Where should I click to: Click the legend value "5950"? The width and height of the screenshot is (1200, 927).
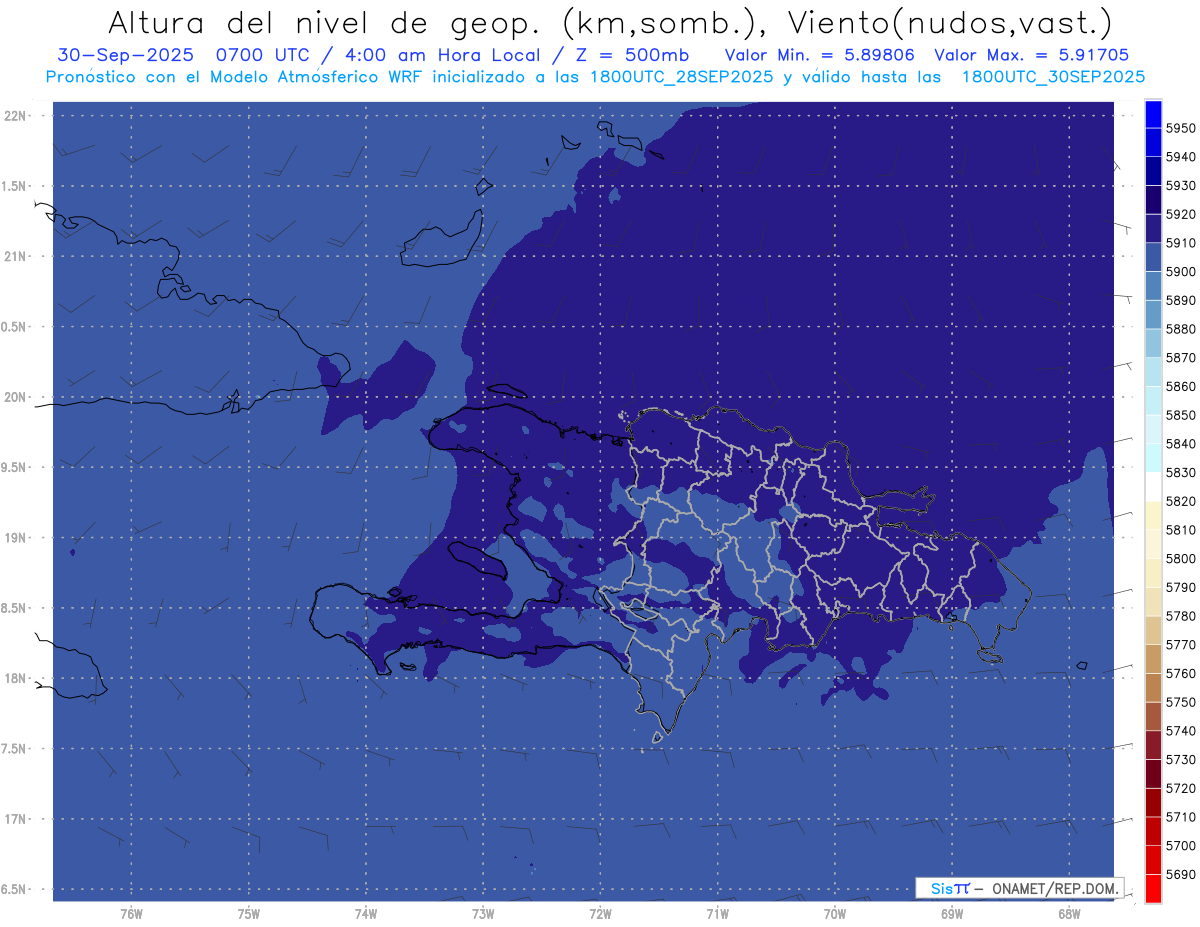click(1180, 128)
